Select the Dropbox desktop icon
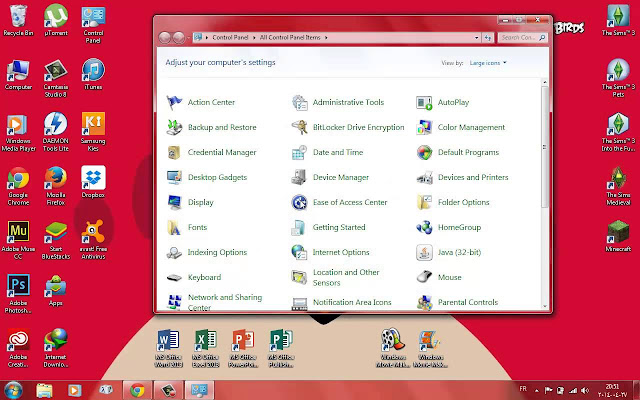Image resolution: width=640 pixels, height=400 pixels. click(x=93, y=182)
